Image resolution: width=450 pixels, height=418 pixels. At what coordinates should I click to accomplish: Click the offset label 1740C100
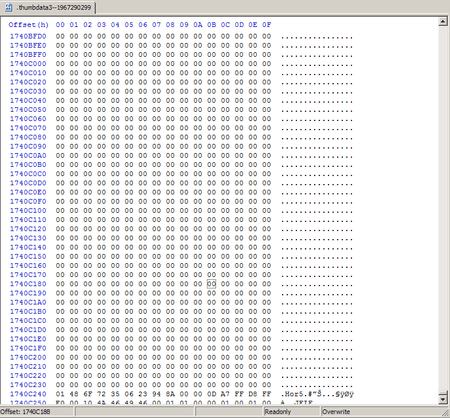click(28, 211)
